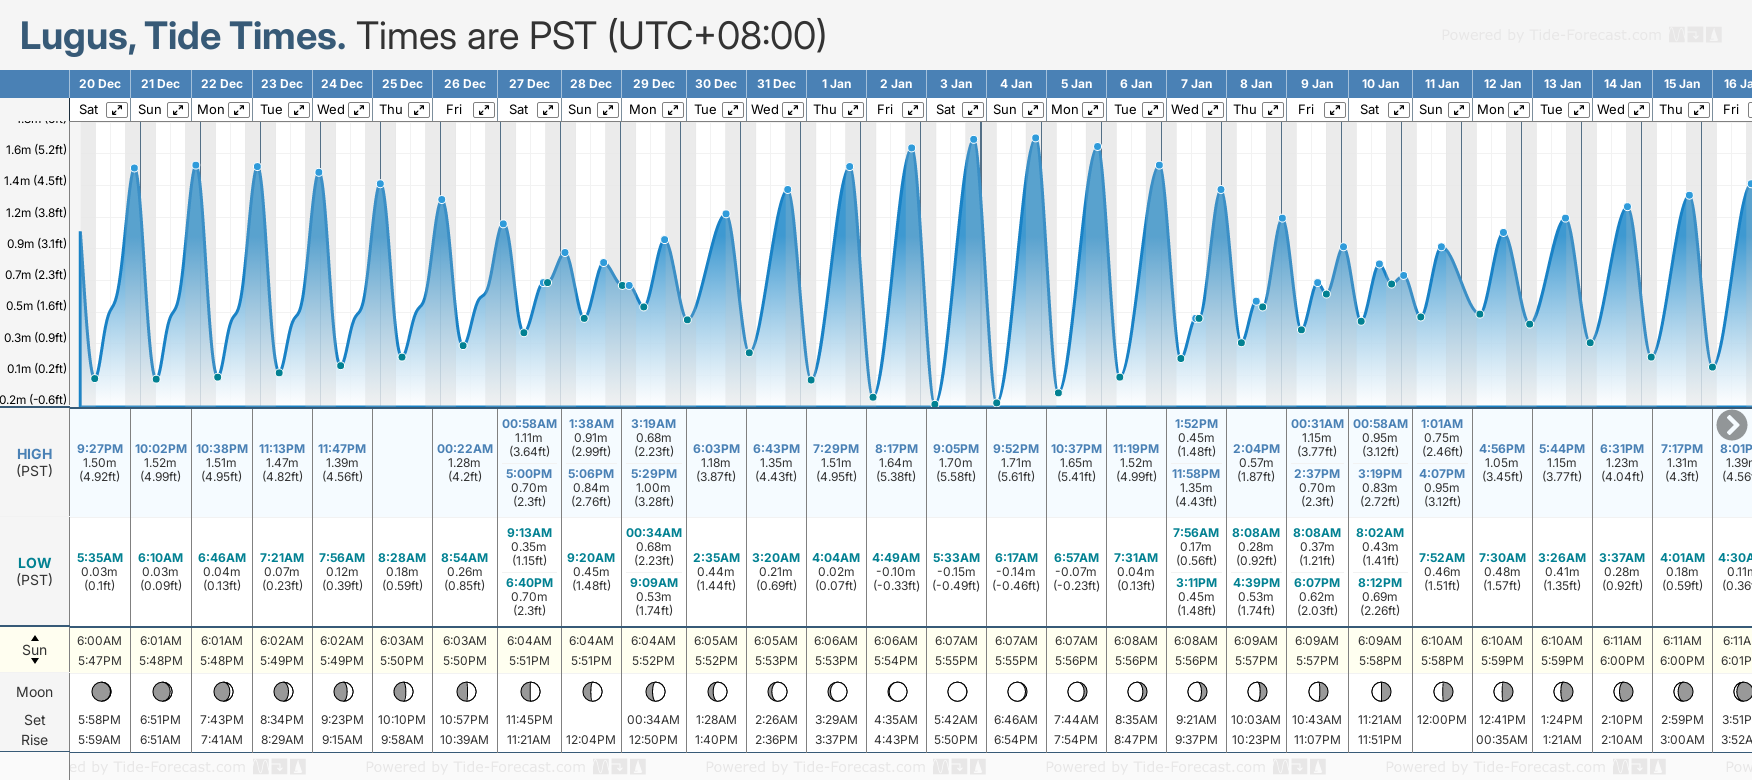Viewport: 1752px width, 780px height.
Task: Click the moon phase icon for 20 Dec
Action: (101, 691)
